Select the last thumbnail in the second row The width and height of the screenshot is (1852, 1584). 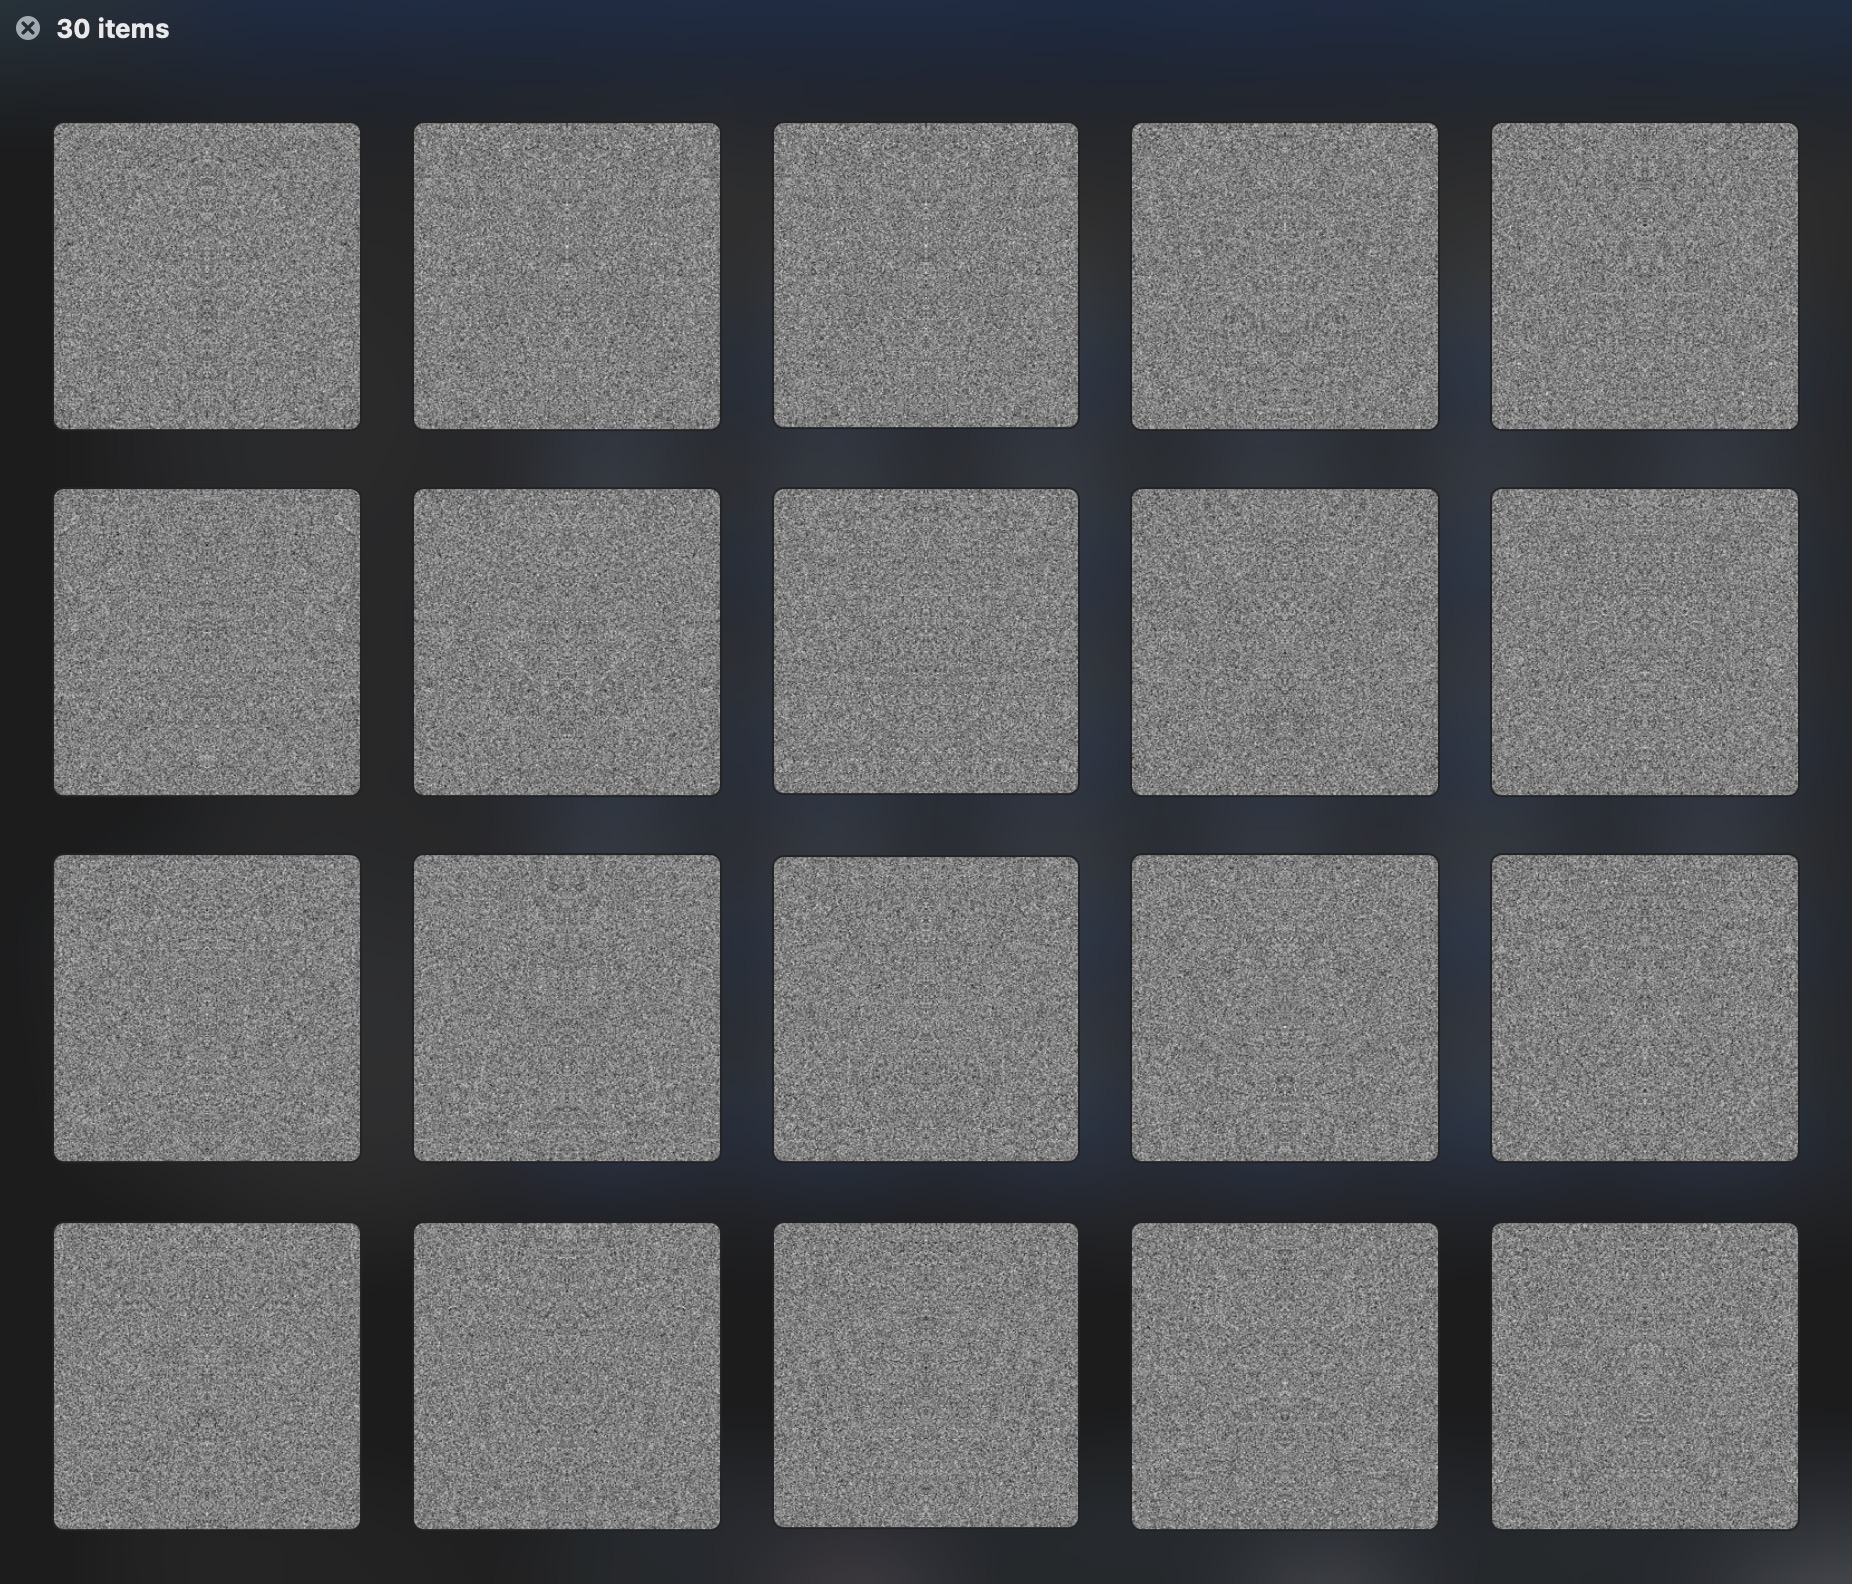click(x=1645, y=642)
